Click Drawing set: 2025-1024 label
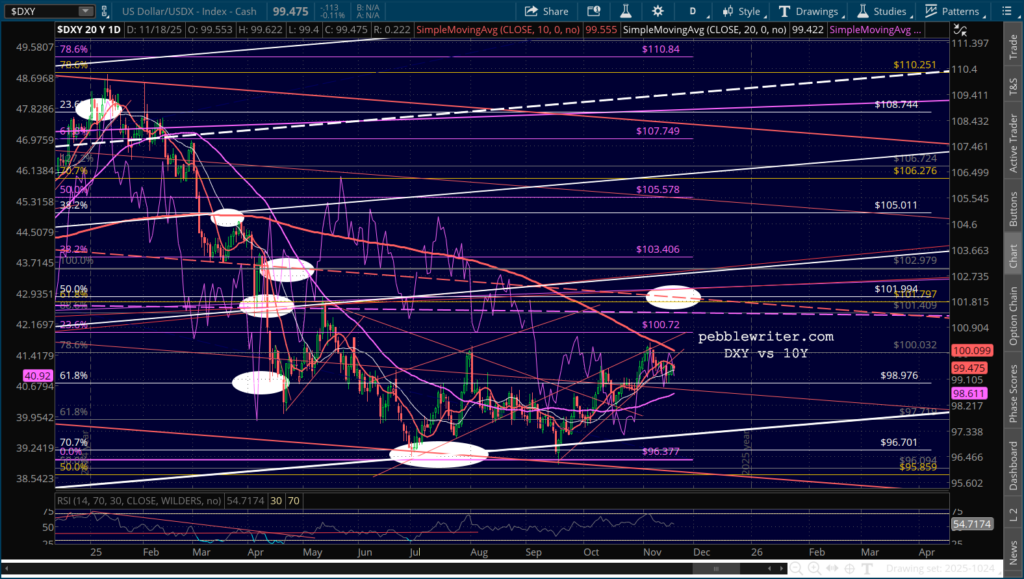This screenshot has width=1024, height=579. (x=938, y=569)
